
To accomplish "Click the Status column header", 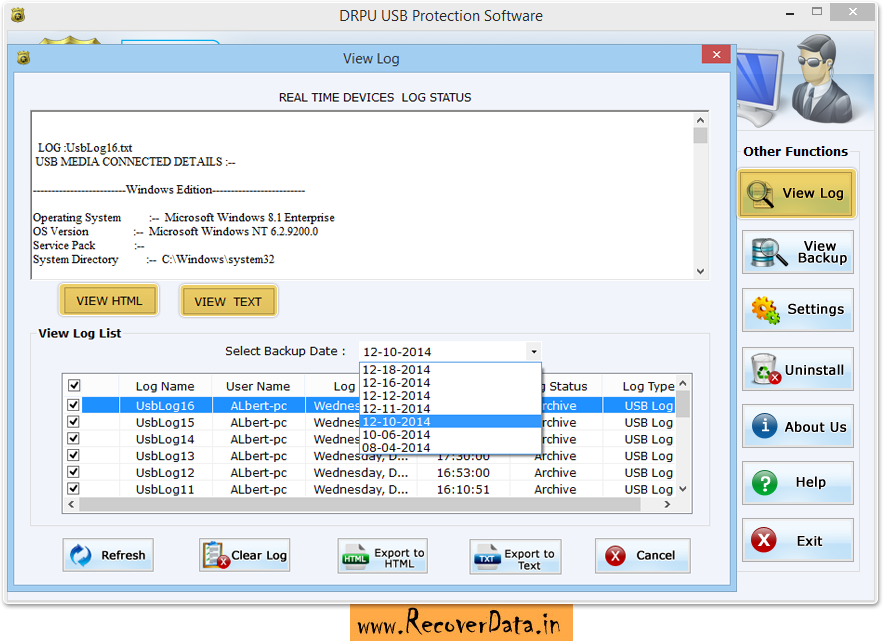I will 568,386.
